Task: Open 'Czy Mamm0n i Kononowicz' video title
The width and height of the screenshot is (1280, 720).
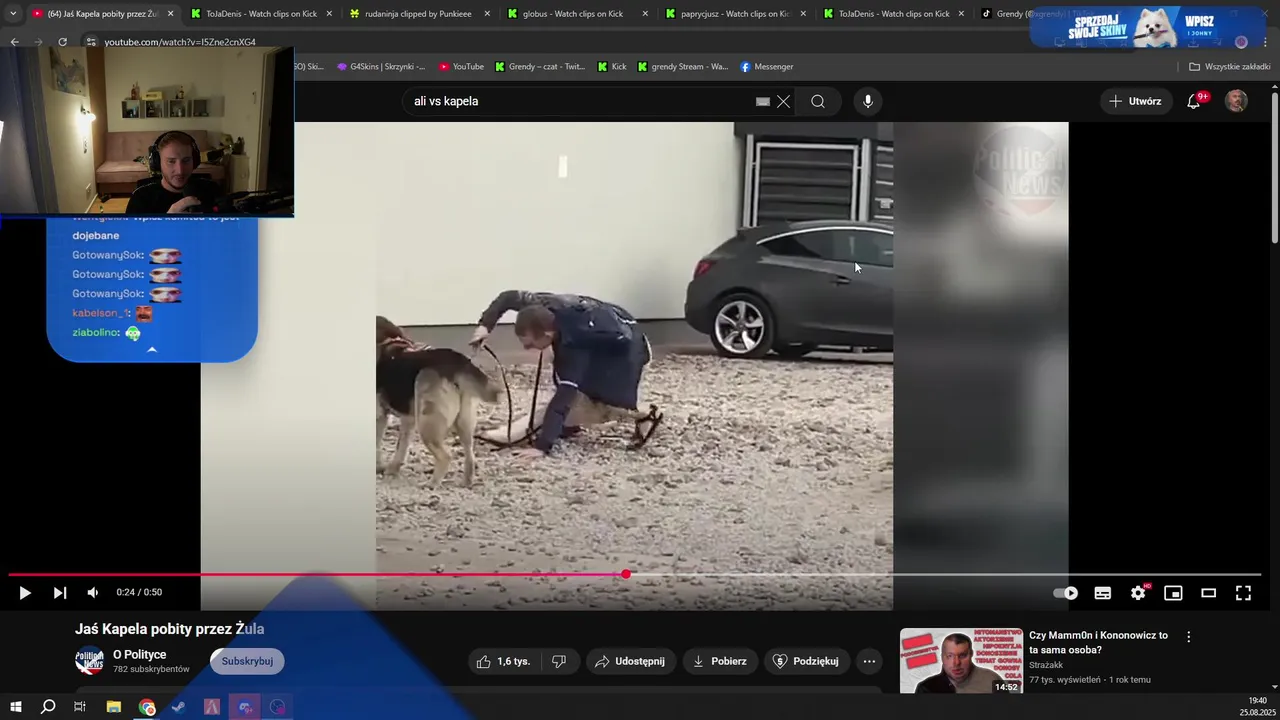Action: (1098, 642)
